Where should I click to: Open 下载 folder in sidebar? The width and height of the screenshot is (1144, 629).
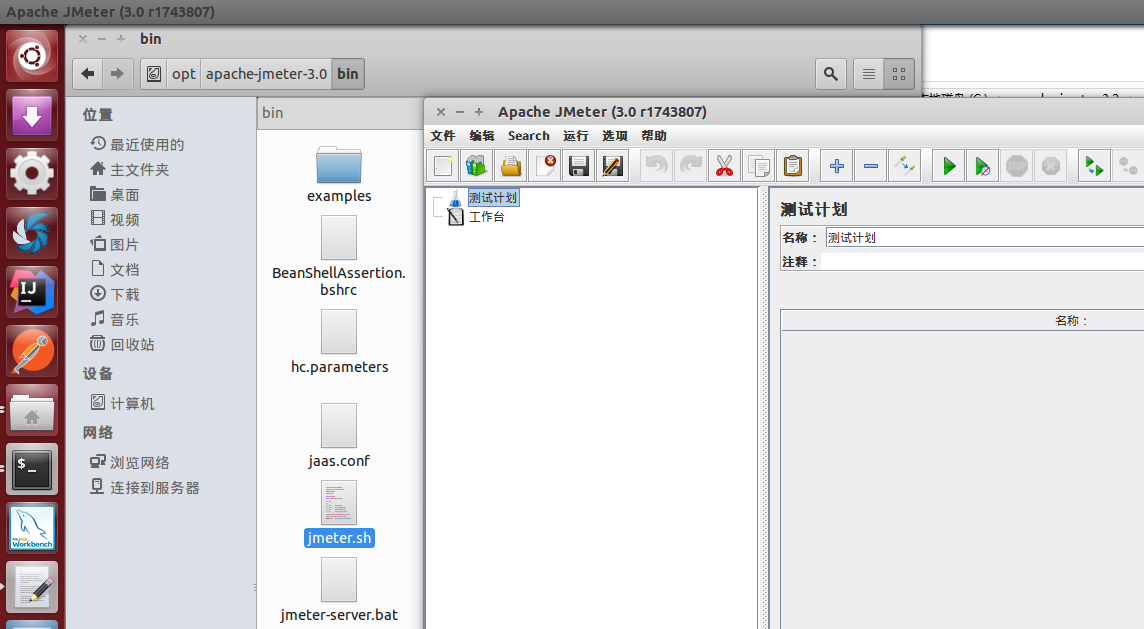115,294
